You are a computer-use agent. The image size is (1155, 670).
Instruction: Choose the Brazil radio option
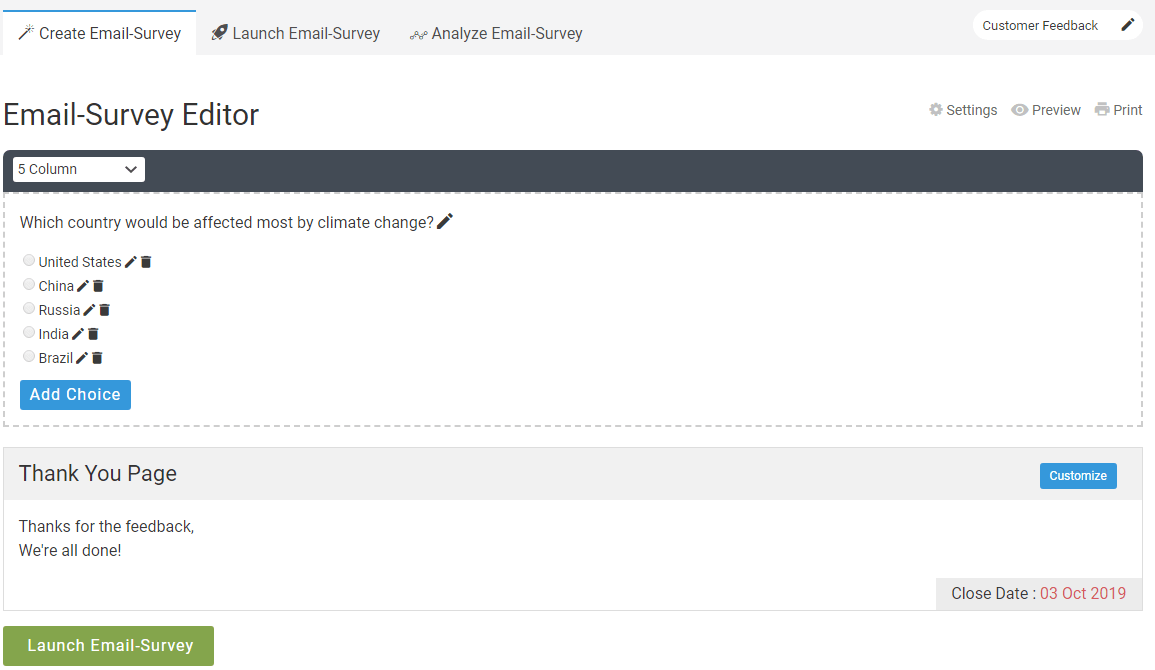(29, 357)
